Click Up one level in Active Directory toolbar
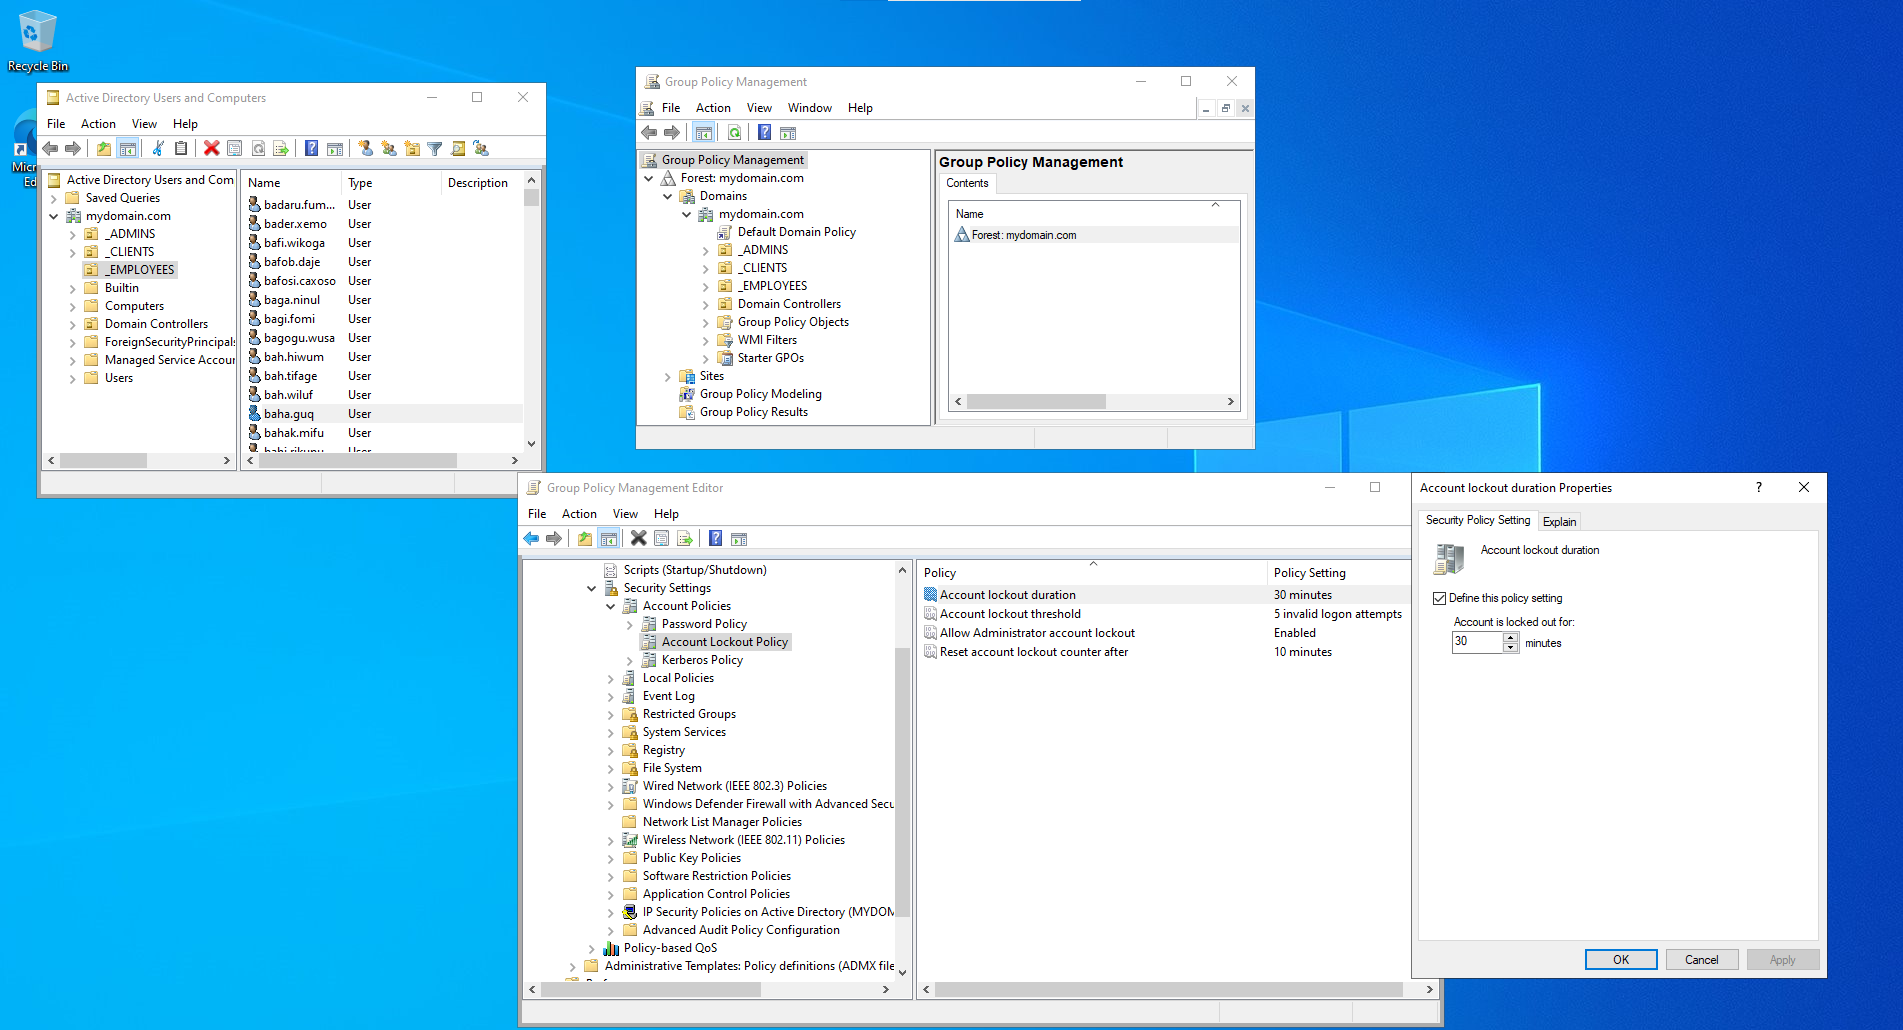This screenshot has width=1903, height=1030. tap(104, 149)
